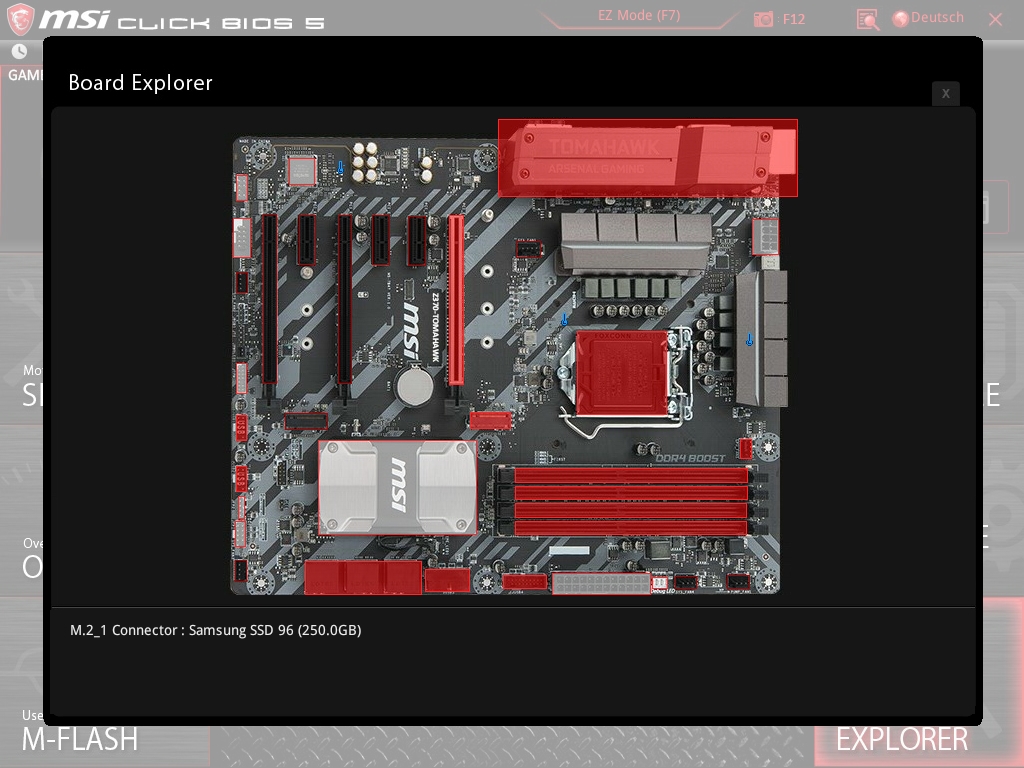1024x768 pixels.
Task: Open the BIOS search icon
Action: [x=867, y=20]
